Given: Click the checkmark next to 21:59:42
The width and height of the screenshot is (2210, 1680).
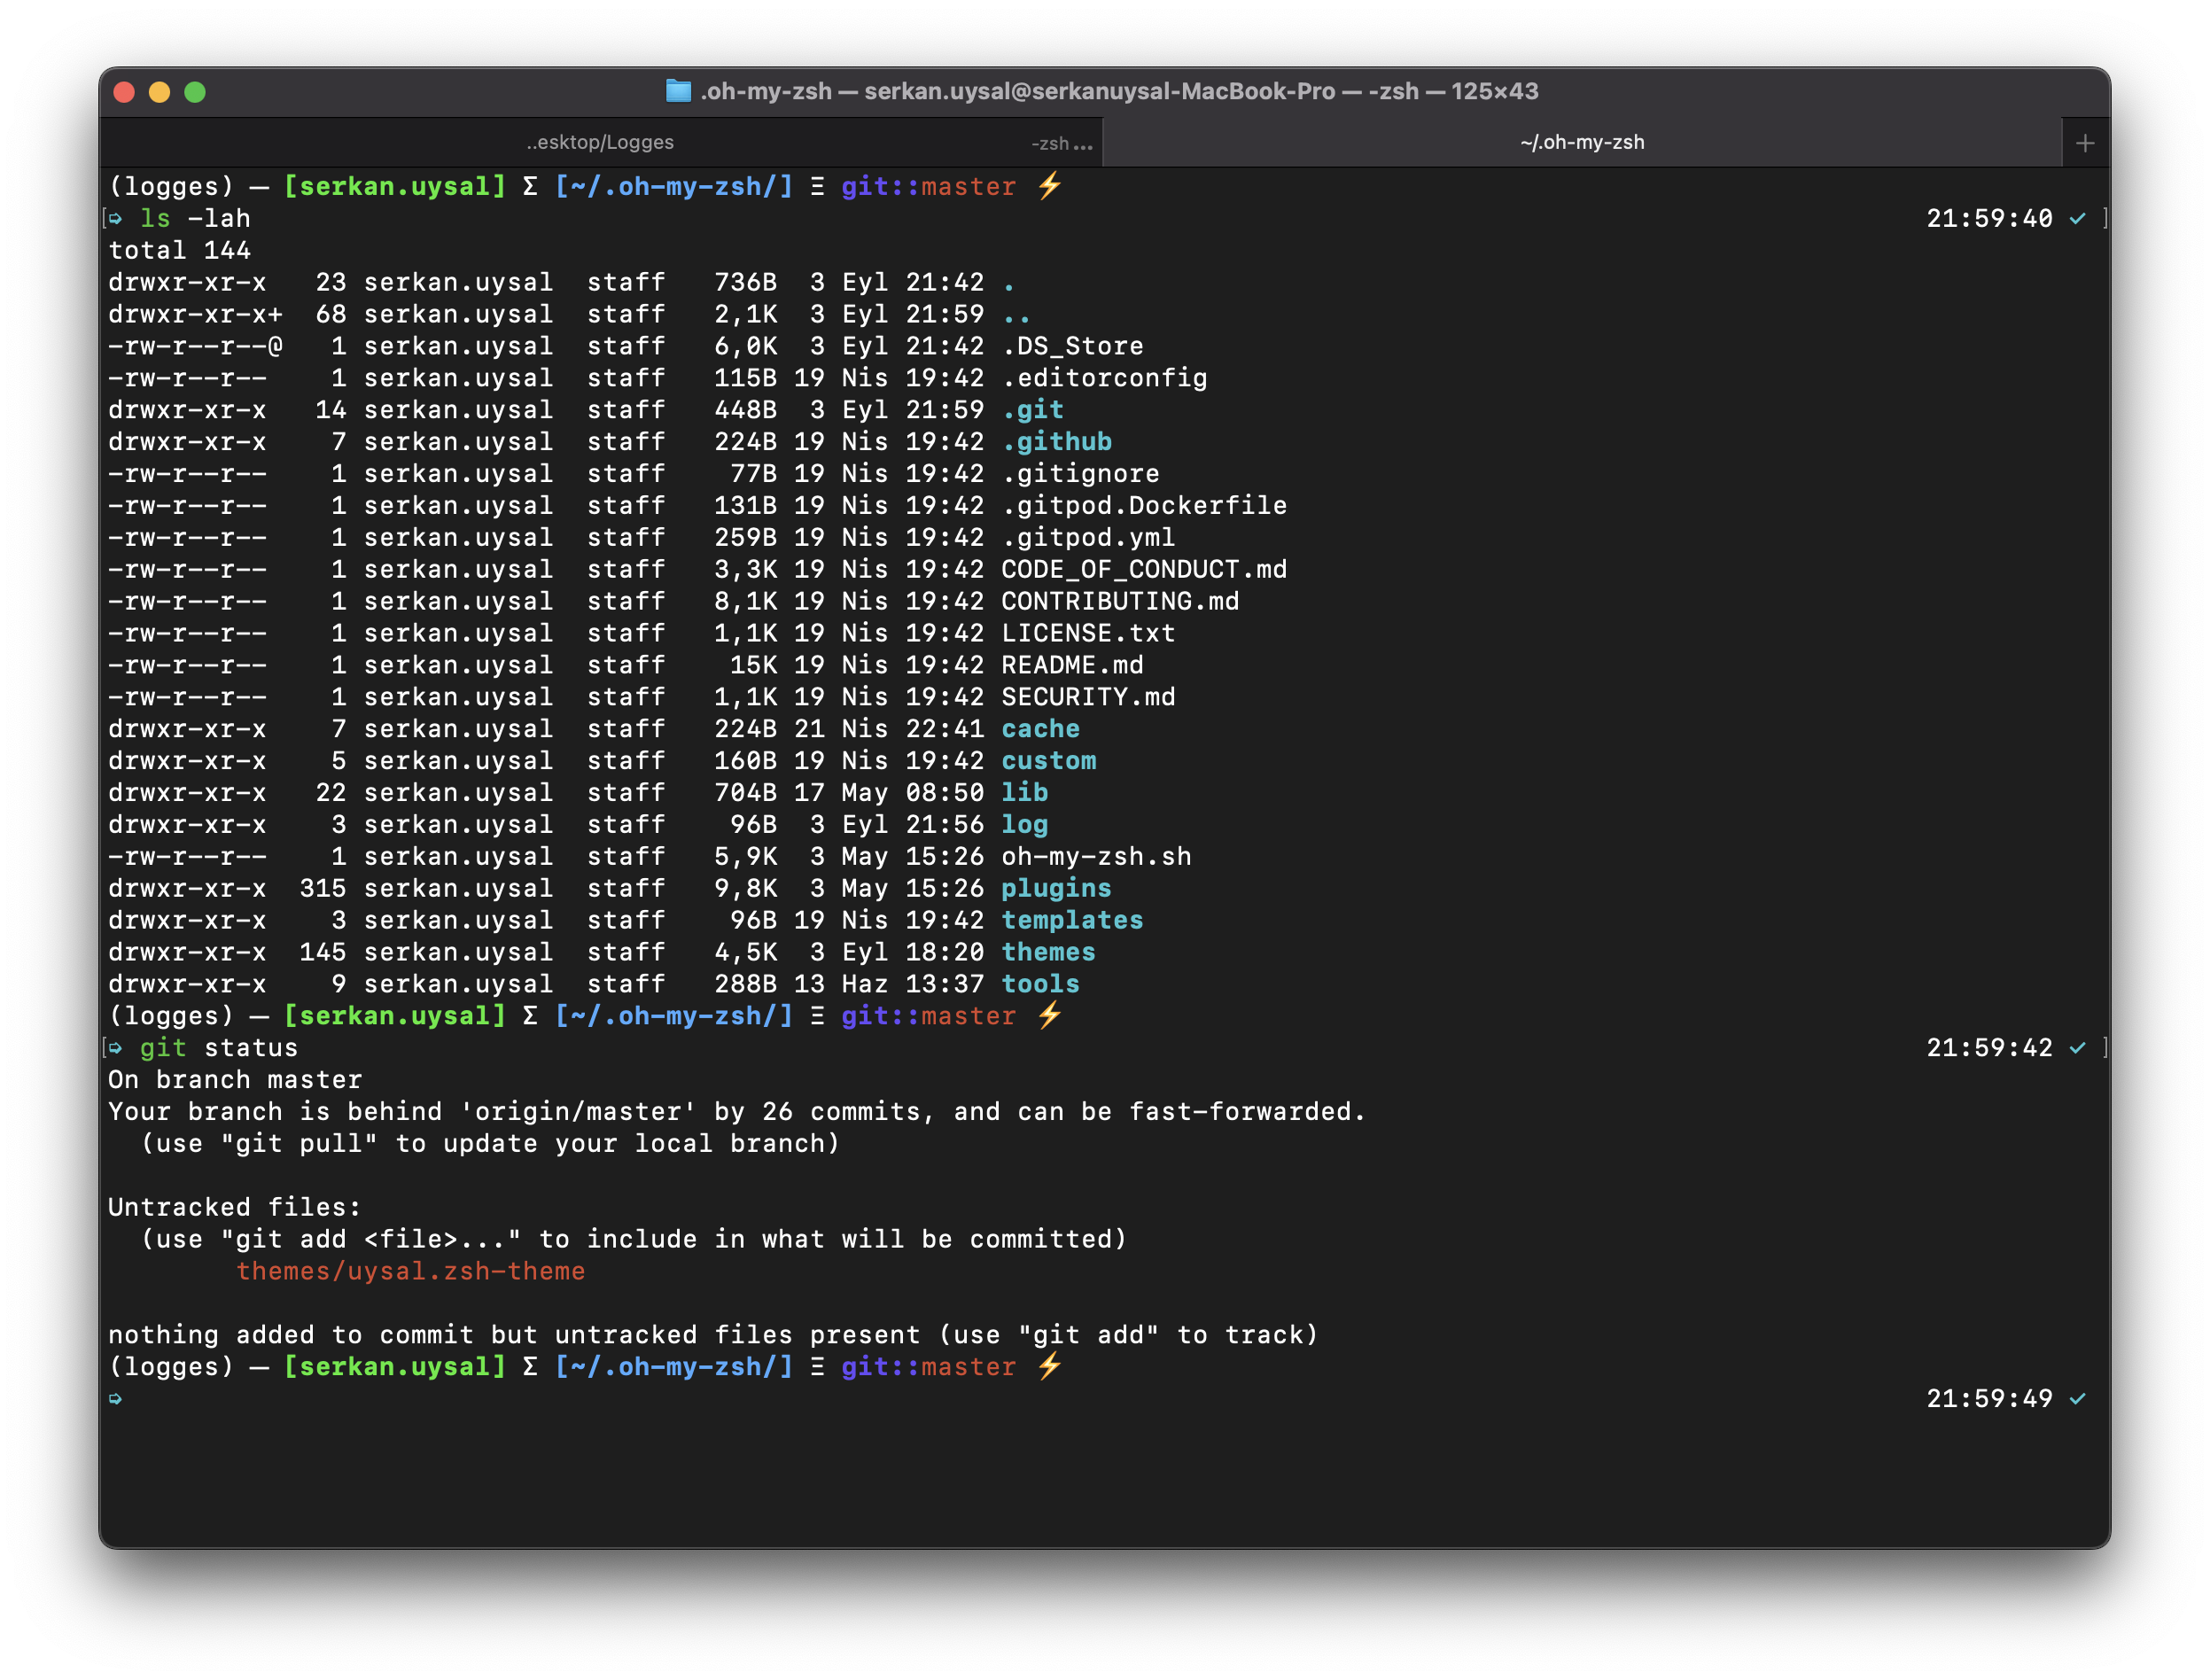Looking at the screenshot, I should coord(2077,1047).
